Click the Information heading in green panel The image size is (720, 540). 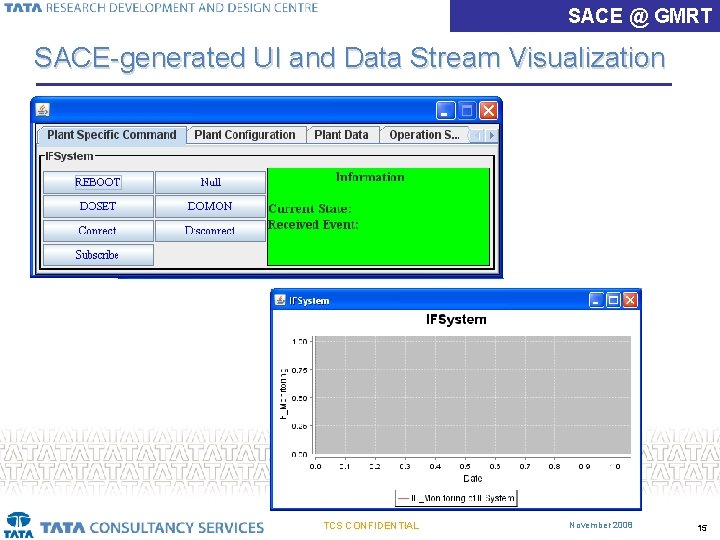pos(370,177)
